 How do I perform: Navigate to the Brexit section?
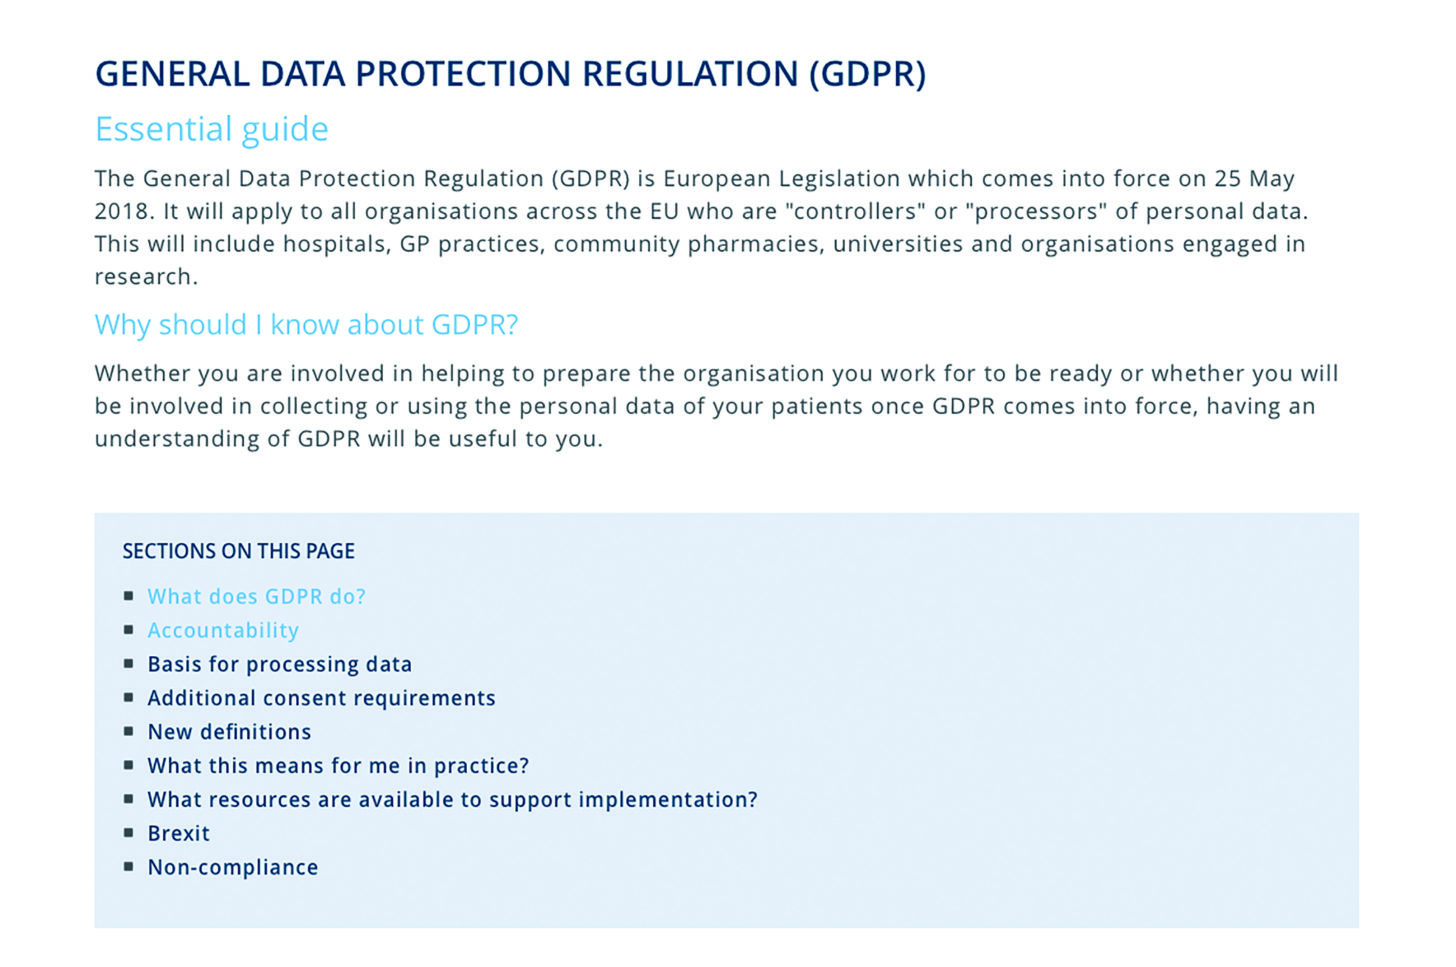click(178, 834)
